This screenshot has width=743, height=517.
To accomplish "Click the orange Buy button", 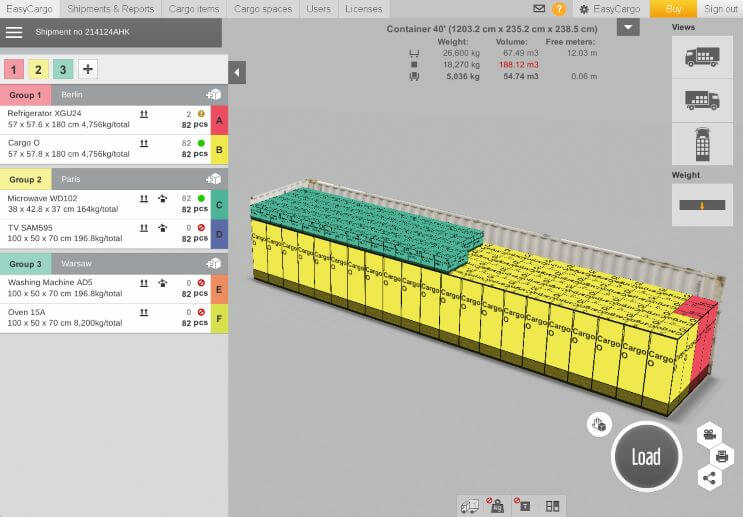I will point(673,9).
